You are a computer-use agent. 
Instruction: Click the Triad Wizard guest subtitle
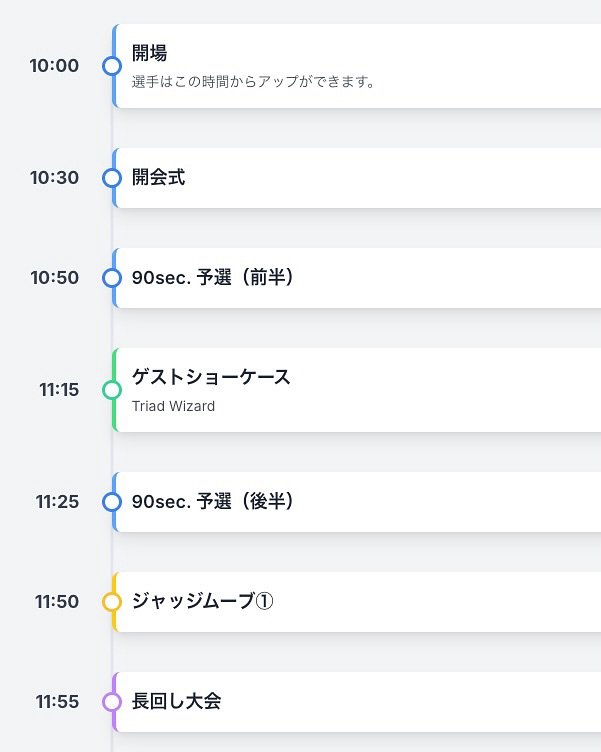tap(173, 406)
